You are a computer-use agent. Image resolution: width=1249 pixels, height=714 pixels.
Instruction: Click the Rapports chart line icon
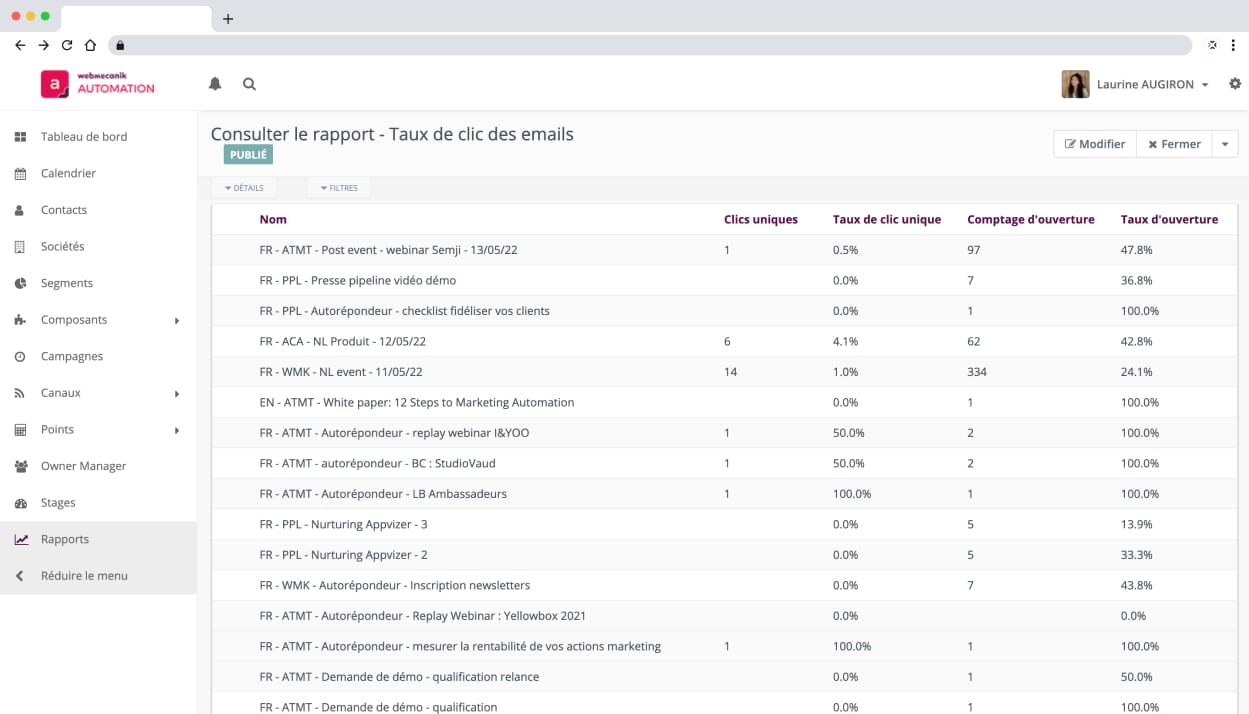[20, 540]
